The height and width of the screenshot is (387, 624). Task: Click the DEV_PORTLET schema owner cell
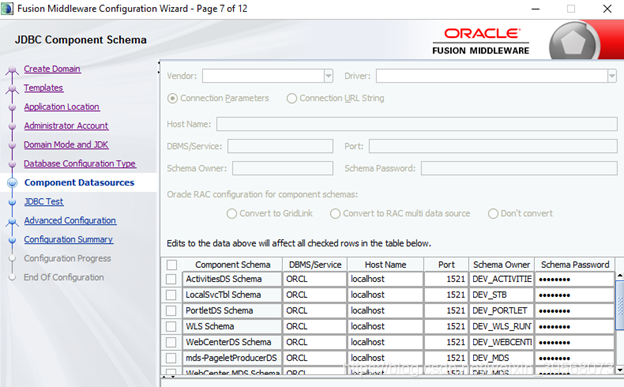coord(501,311)
